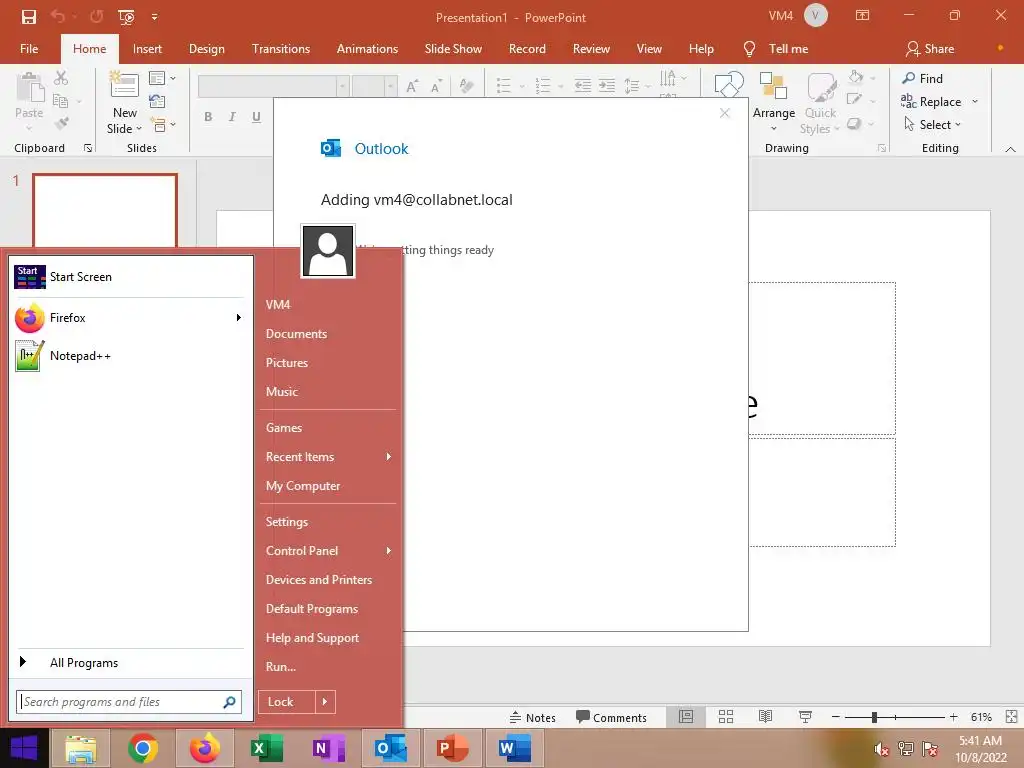Click the Bullets list icon

[x=504, y=86]
